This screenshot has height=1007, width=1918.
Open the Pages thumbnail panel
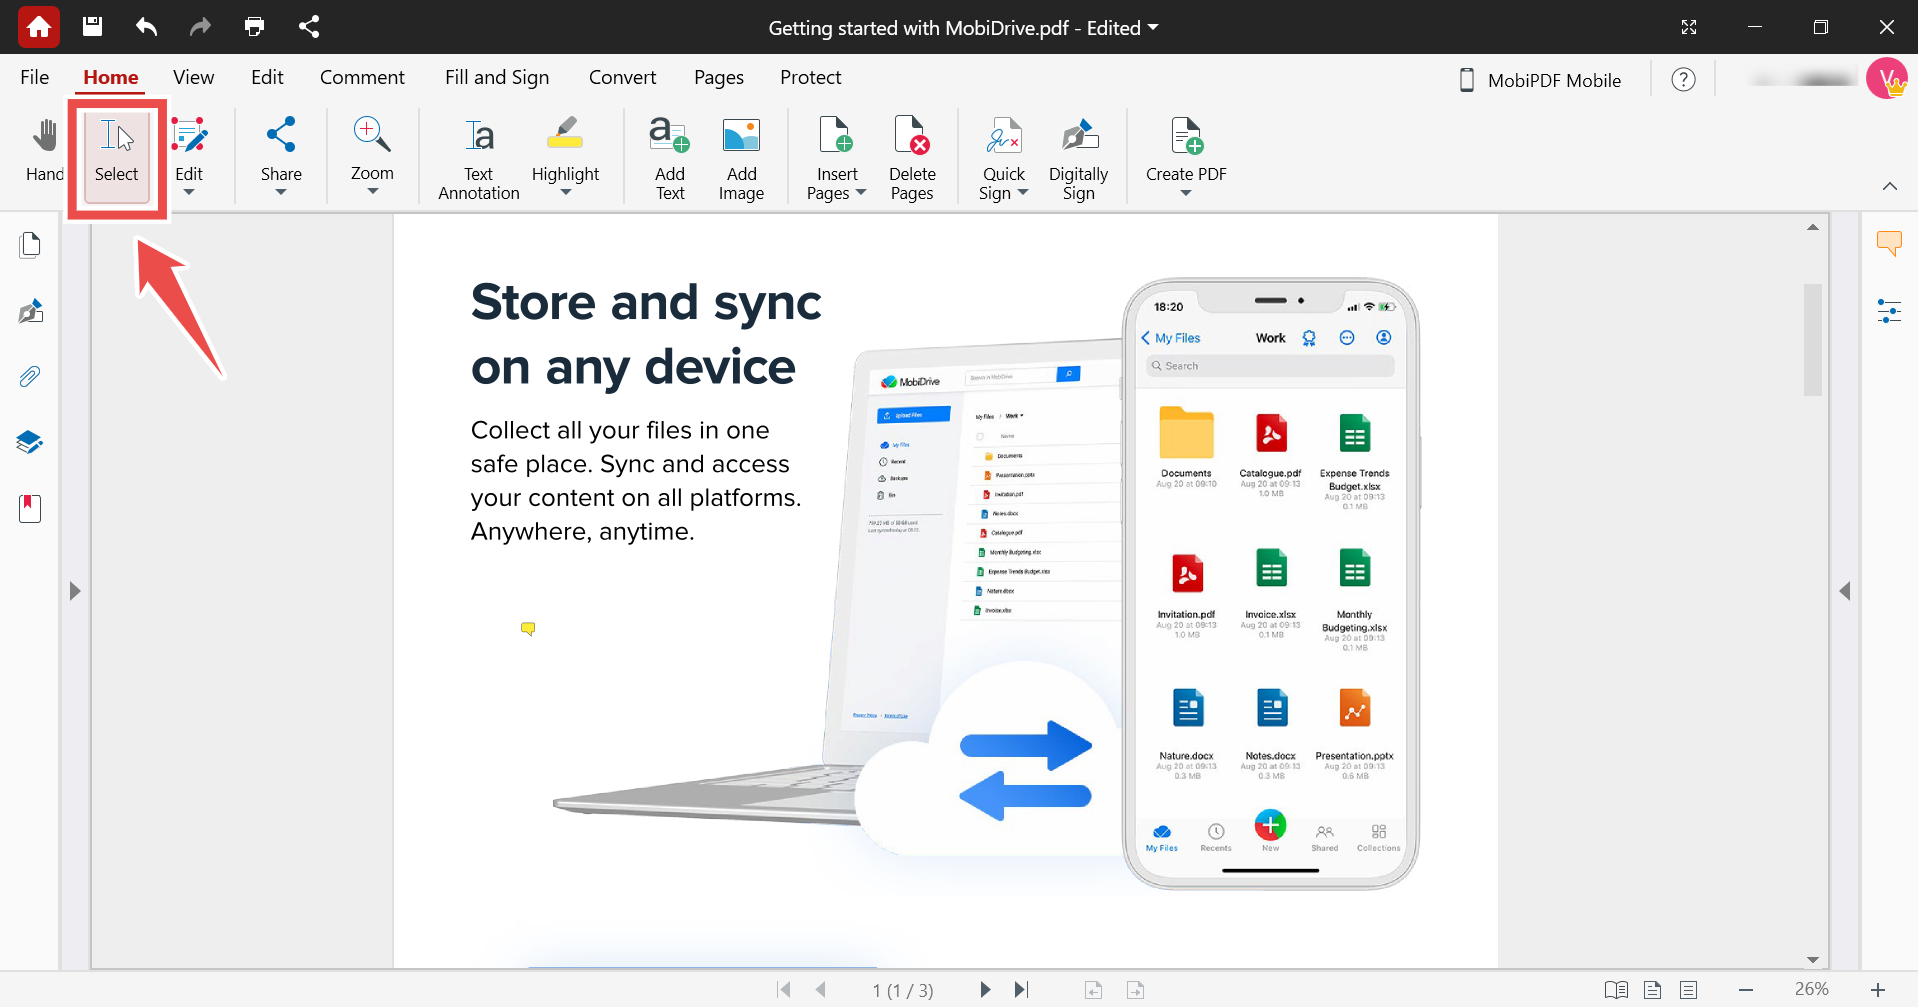click(30, 244)
